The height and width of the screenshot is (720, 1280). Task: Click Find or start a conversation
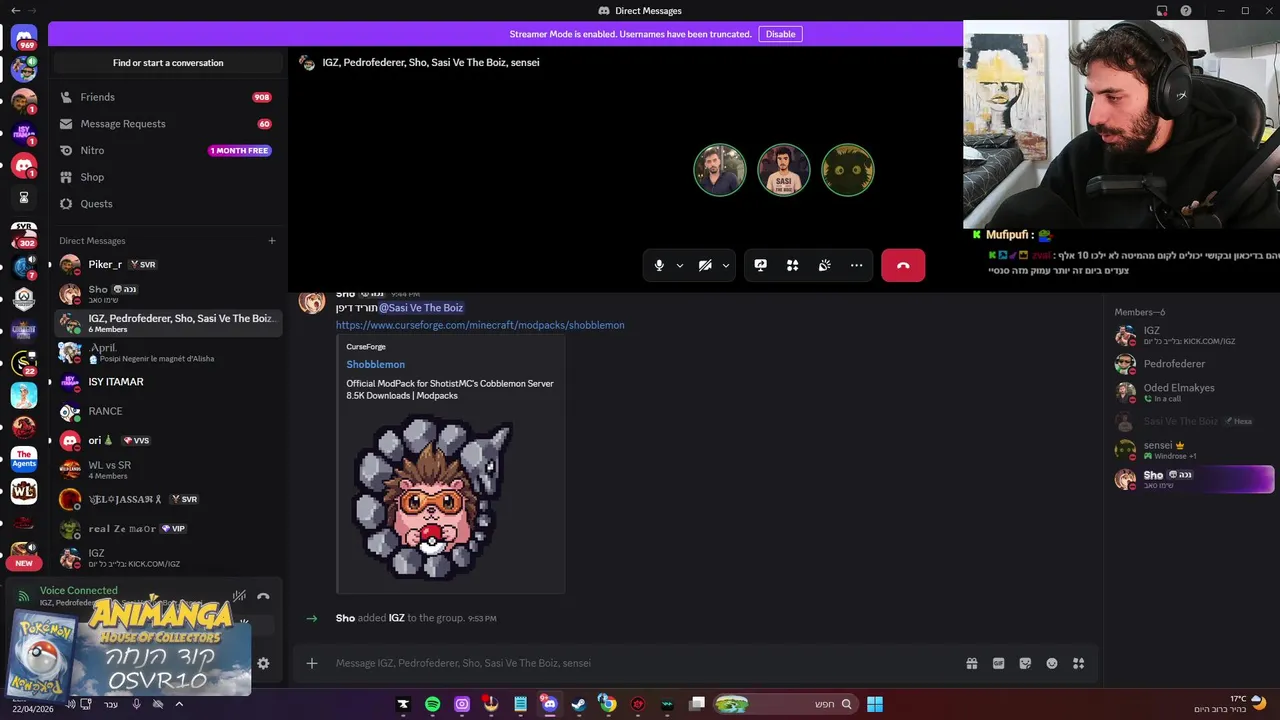click(x=168, y=63)
